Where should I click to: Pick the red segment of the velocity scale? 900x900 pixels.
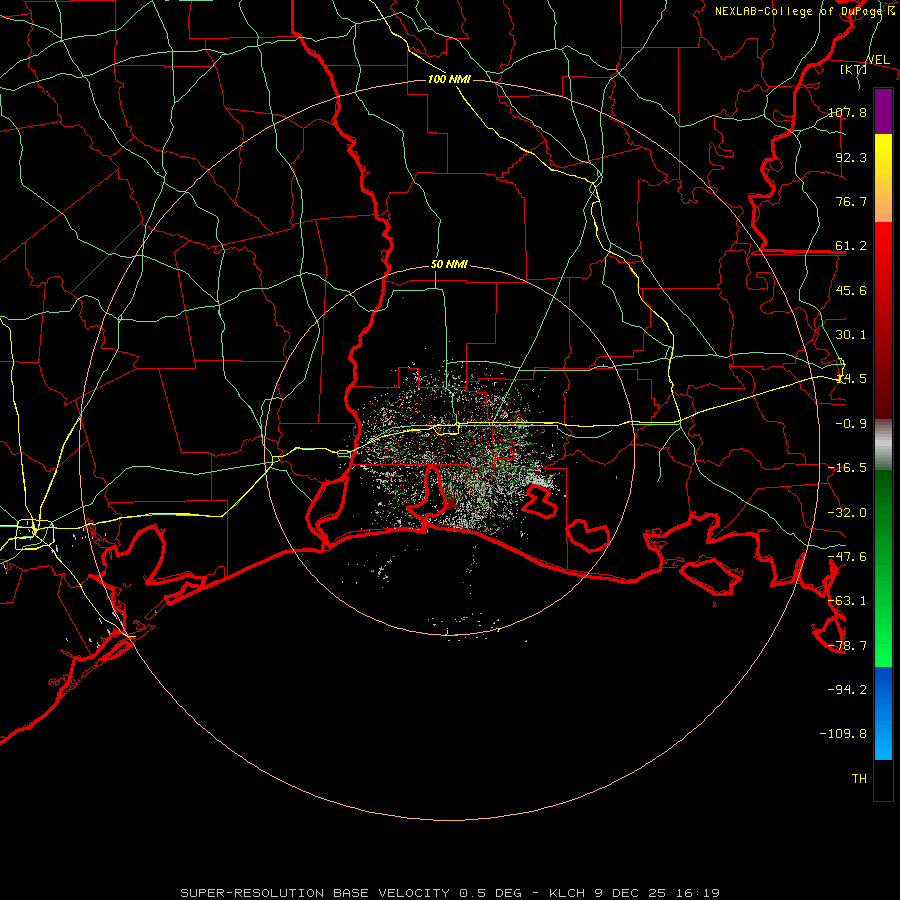pos(883,320)
